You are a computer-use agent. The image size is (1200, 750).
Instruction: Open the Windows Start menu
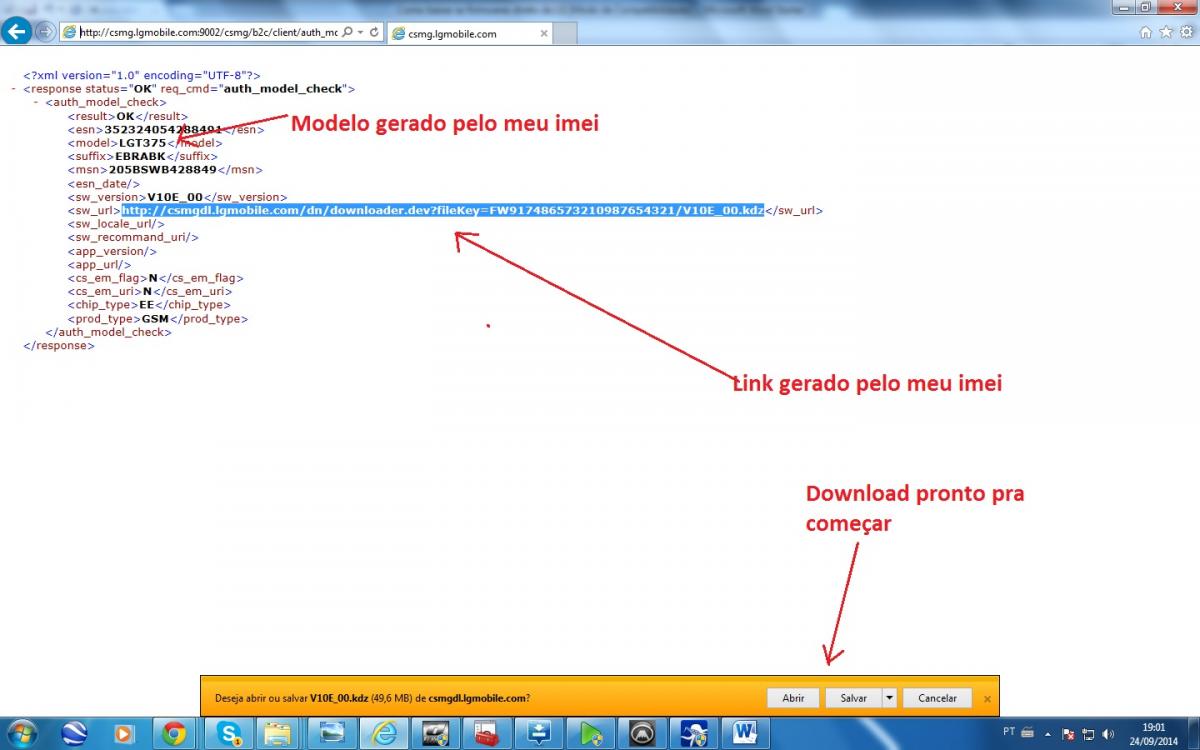tap(21, 733)
